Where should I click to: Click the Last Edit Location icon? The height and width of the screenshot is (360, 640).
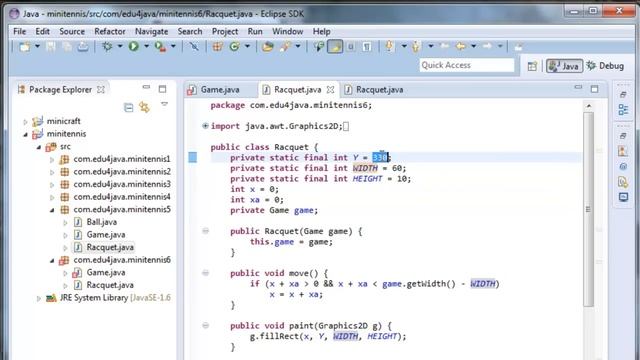point(444,47)
